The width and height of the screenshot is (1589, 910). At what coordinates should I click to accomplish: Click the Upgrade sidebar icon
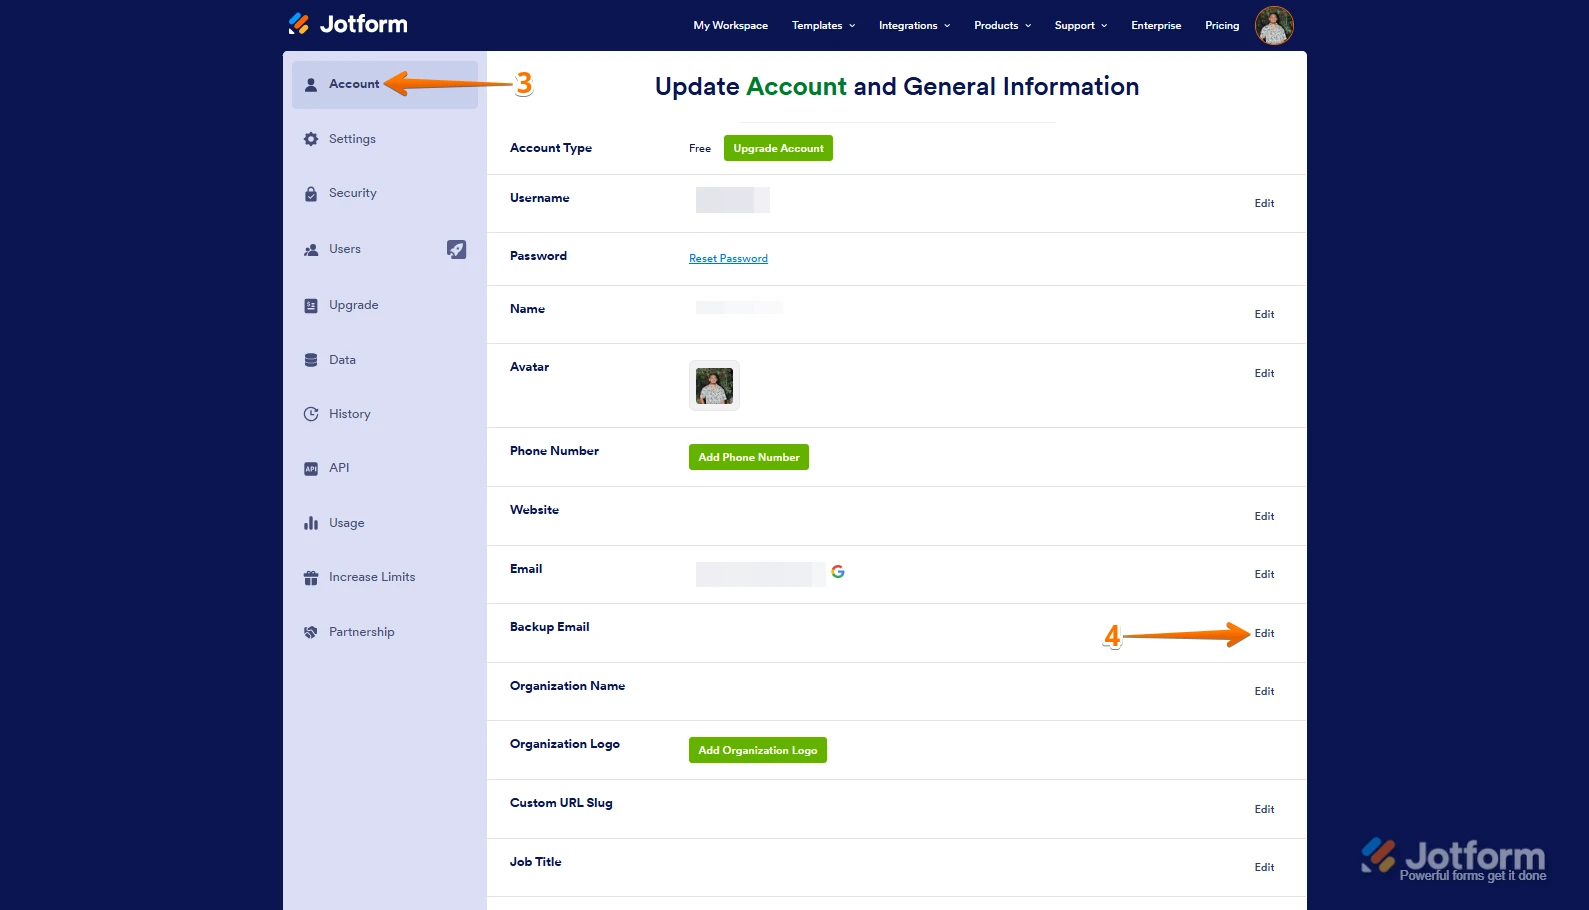pos(311,306)
